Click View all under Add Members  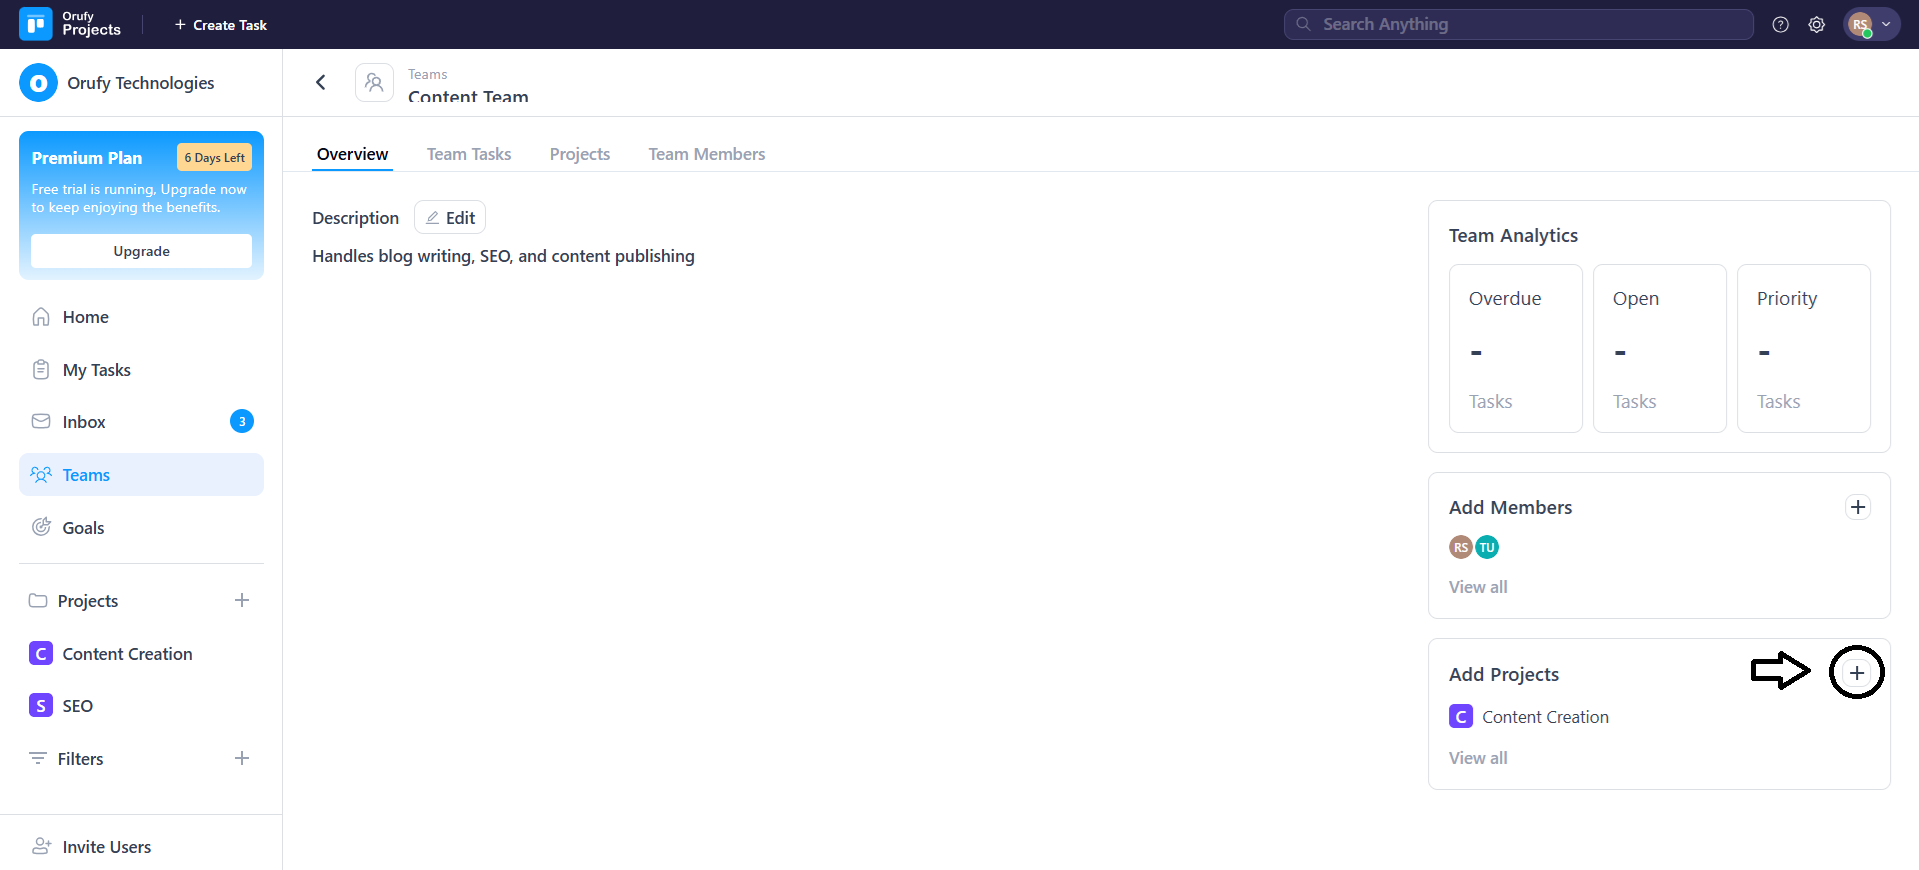(x=1477, y=587)
